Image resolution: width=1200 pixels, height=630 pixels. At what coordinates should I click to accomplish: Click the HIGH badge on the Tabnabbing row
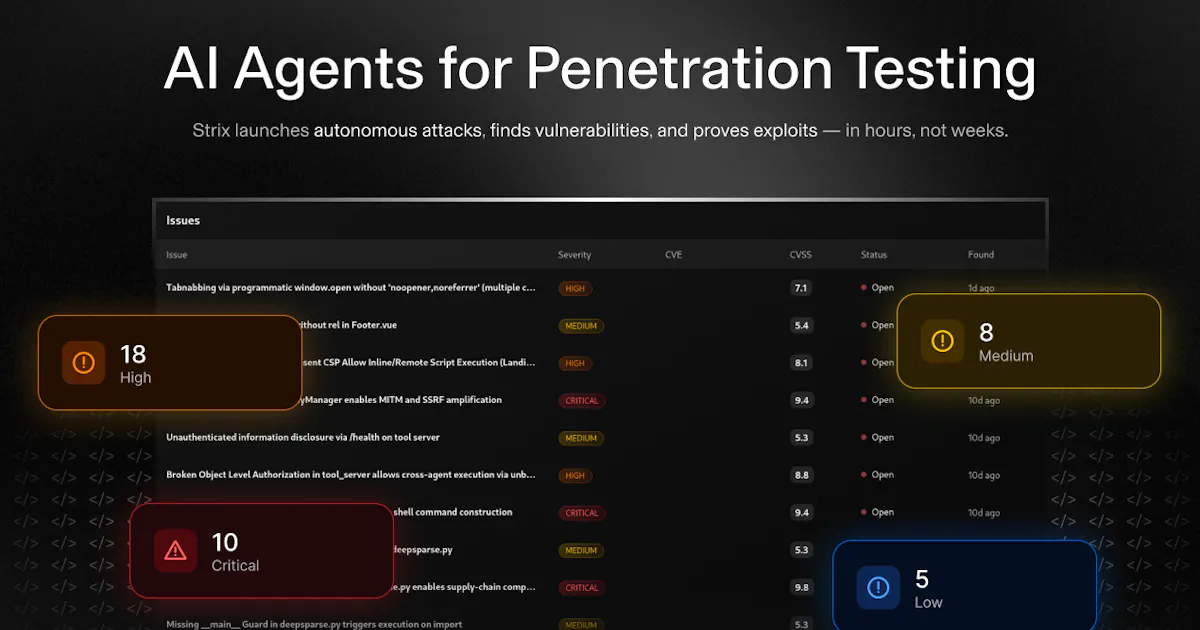click(x=575, y=288)
